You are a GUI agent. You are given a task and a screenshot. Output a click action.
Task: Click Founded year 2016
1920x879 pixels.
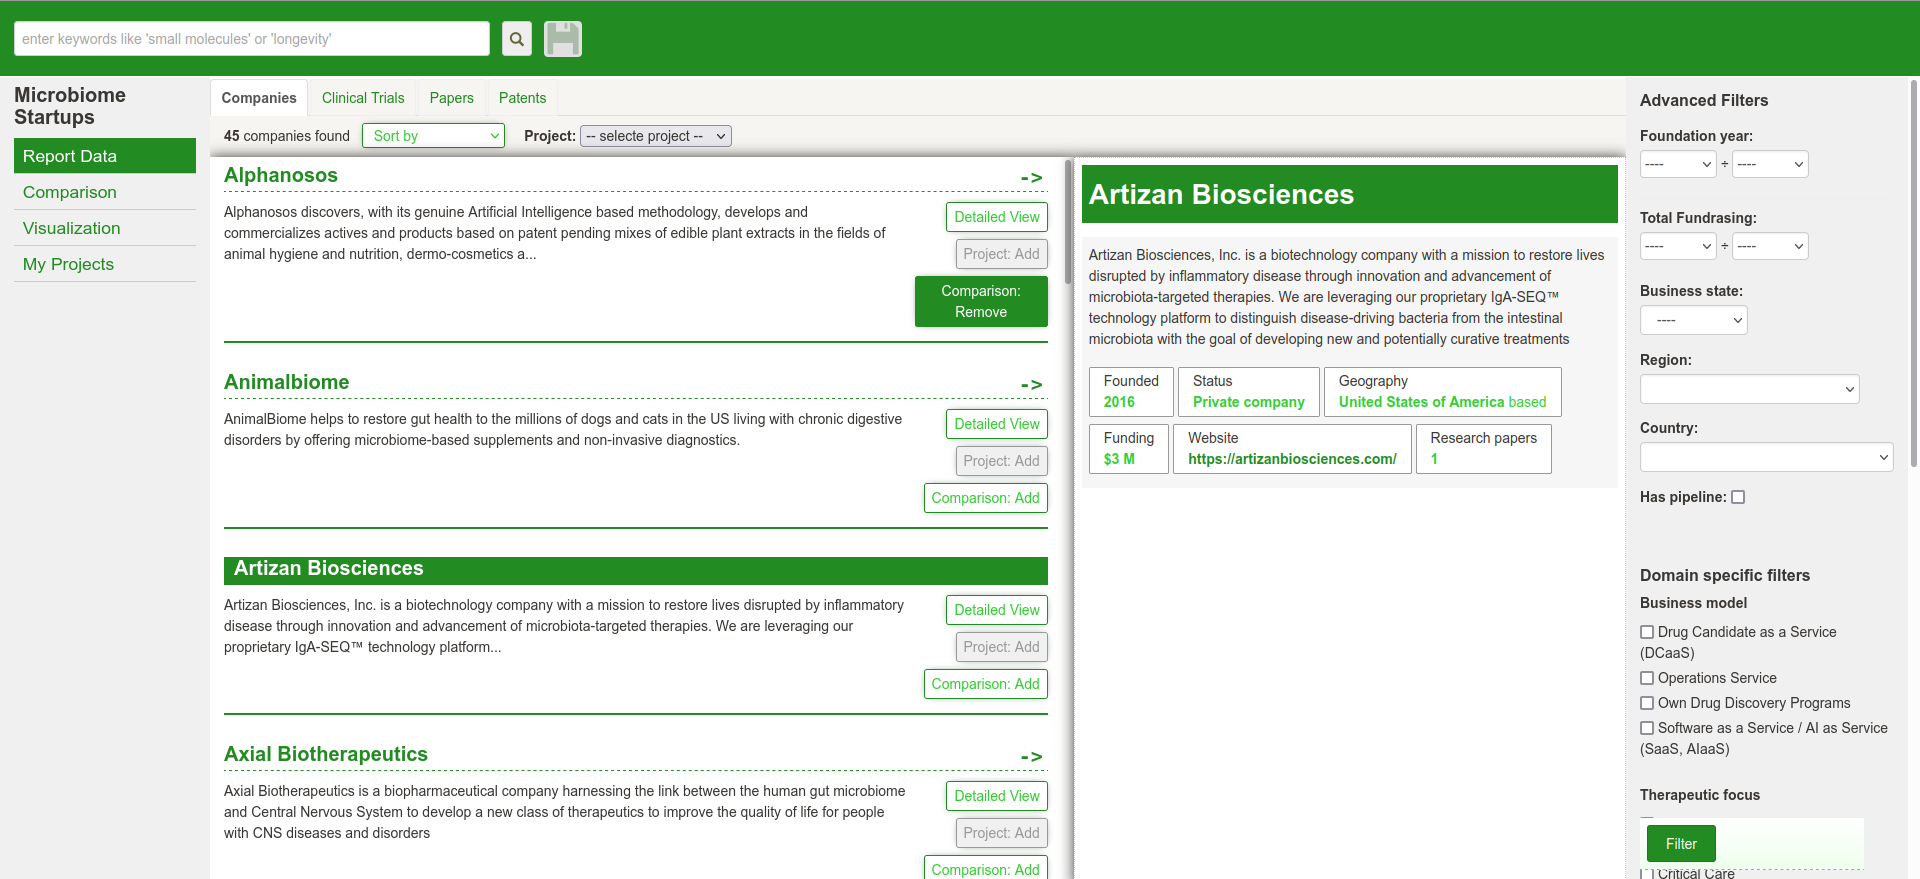[1119, 402]
